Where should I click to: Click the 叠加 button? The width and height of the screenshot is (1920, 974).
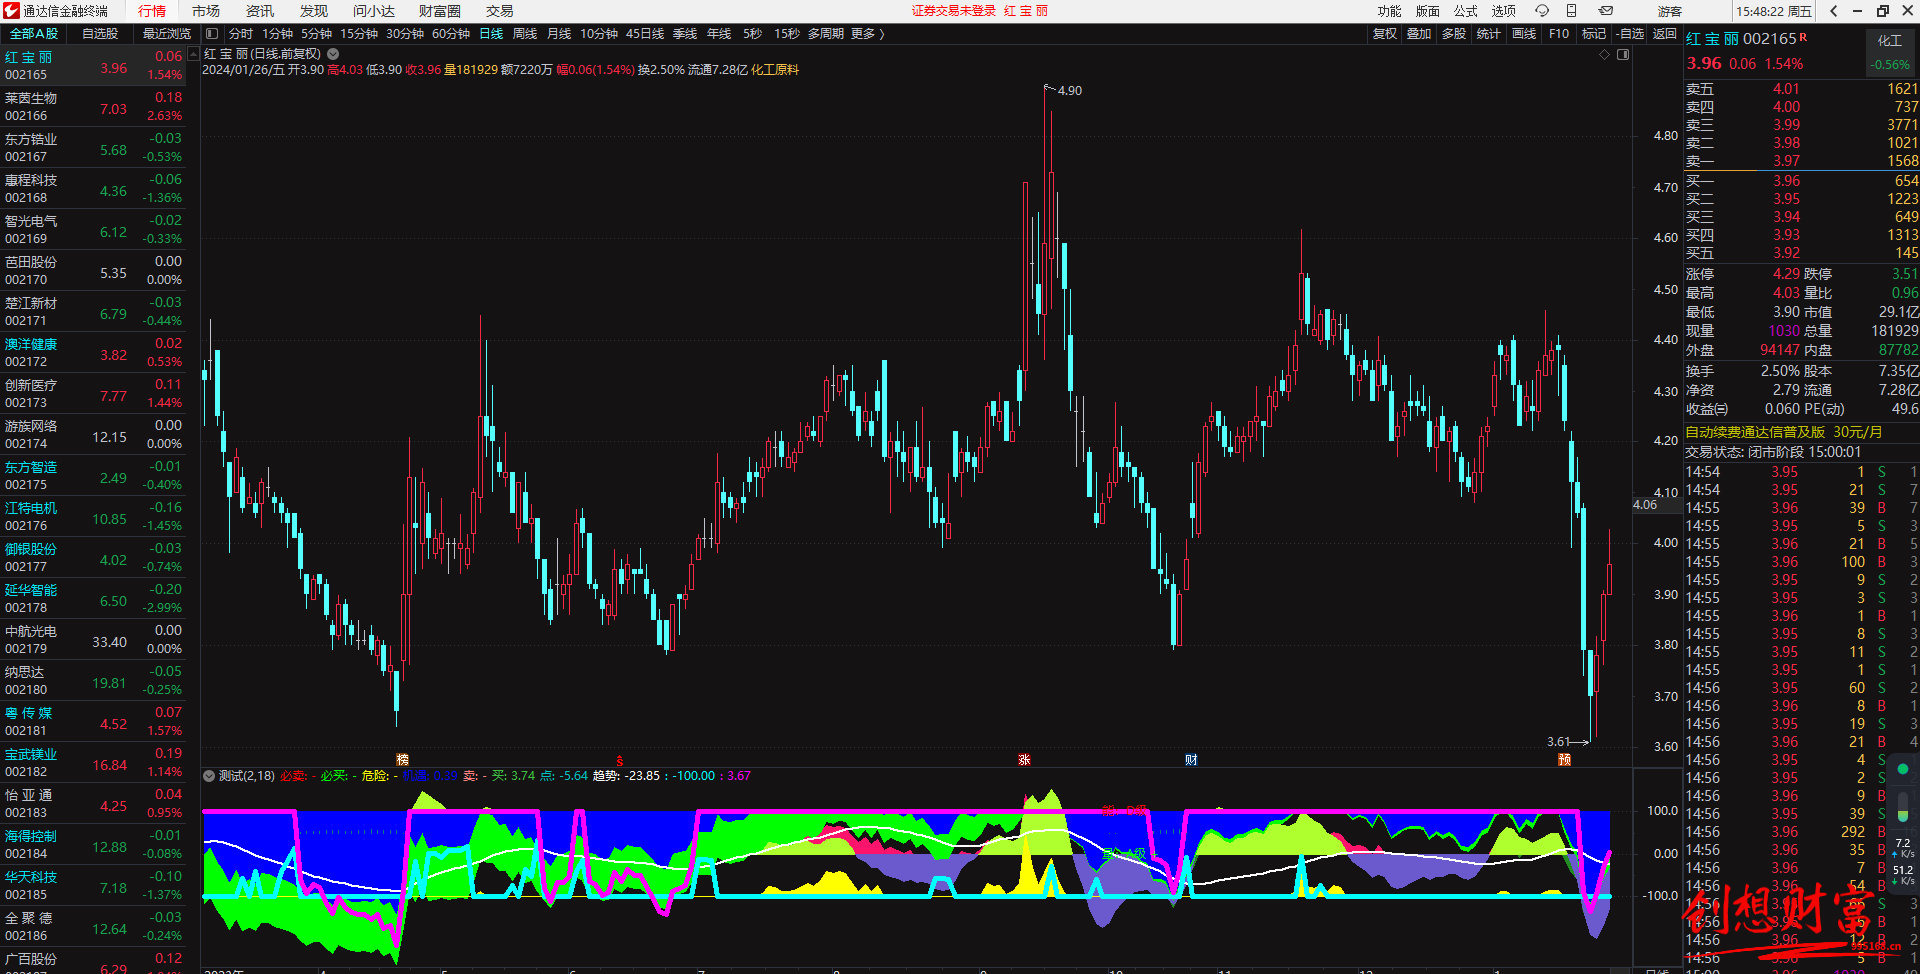point(1419,34)
